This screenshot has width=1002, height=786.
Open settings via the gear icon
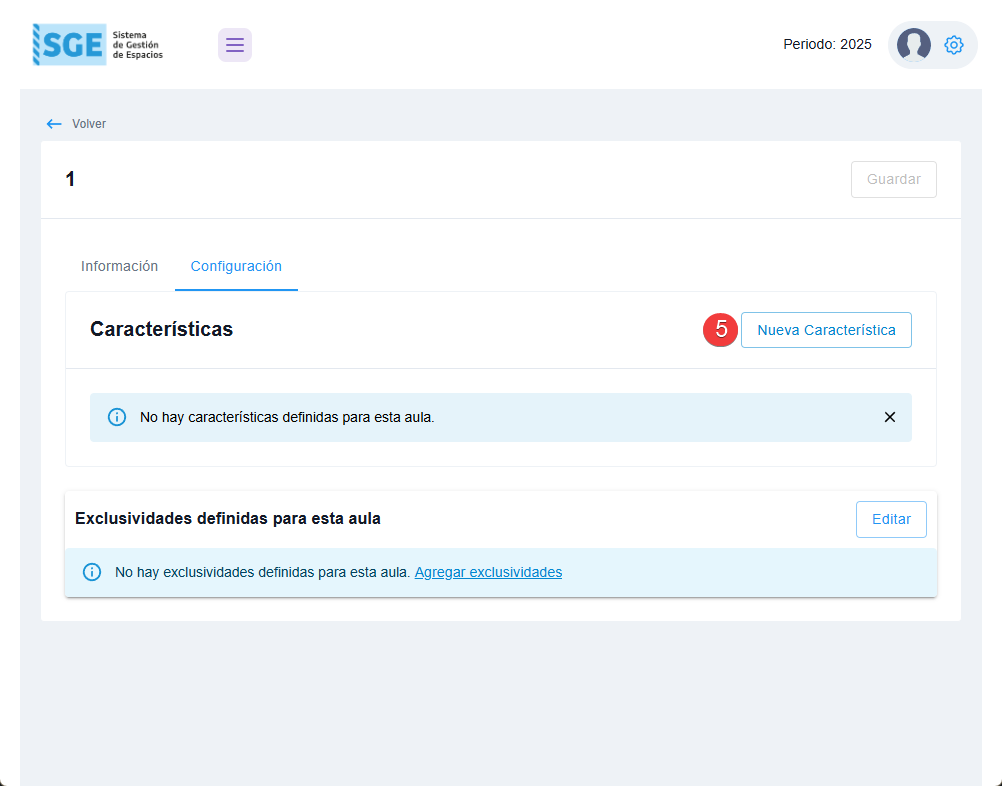953,45
